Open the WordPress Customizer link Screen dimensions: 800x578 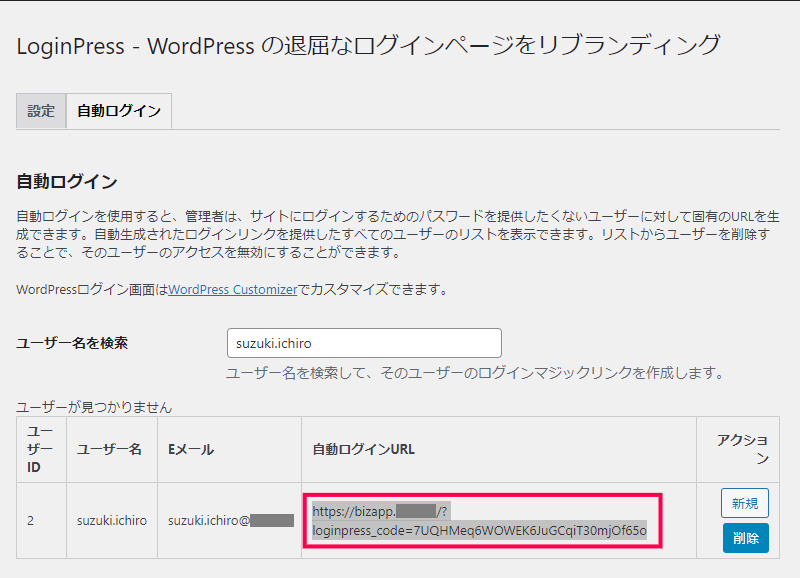[233, 290]
